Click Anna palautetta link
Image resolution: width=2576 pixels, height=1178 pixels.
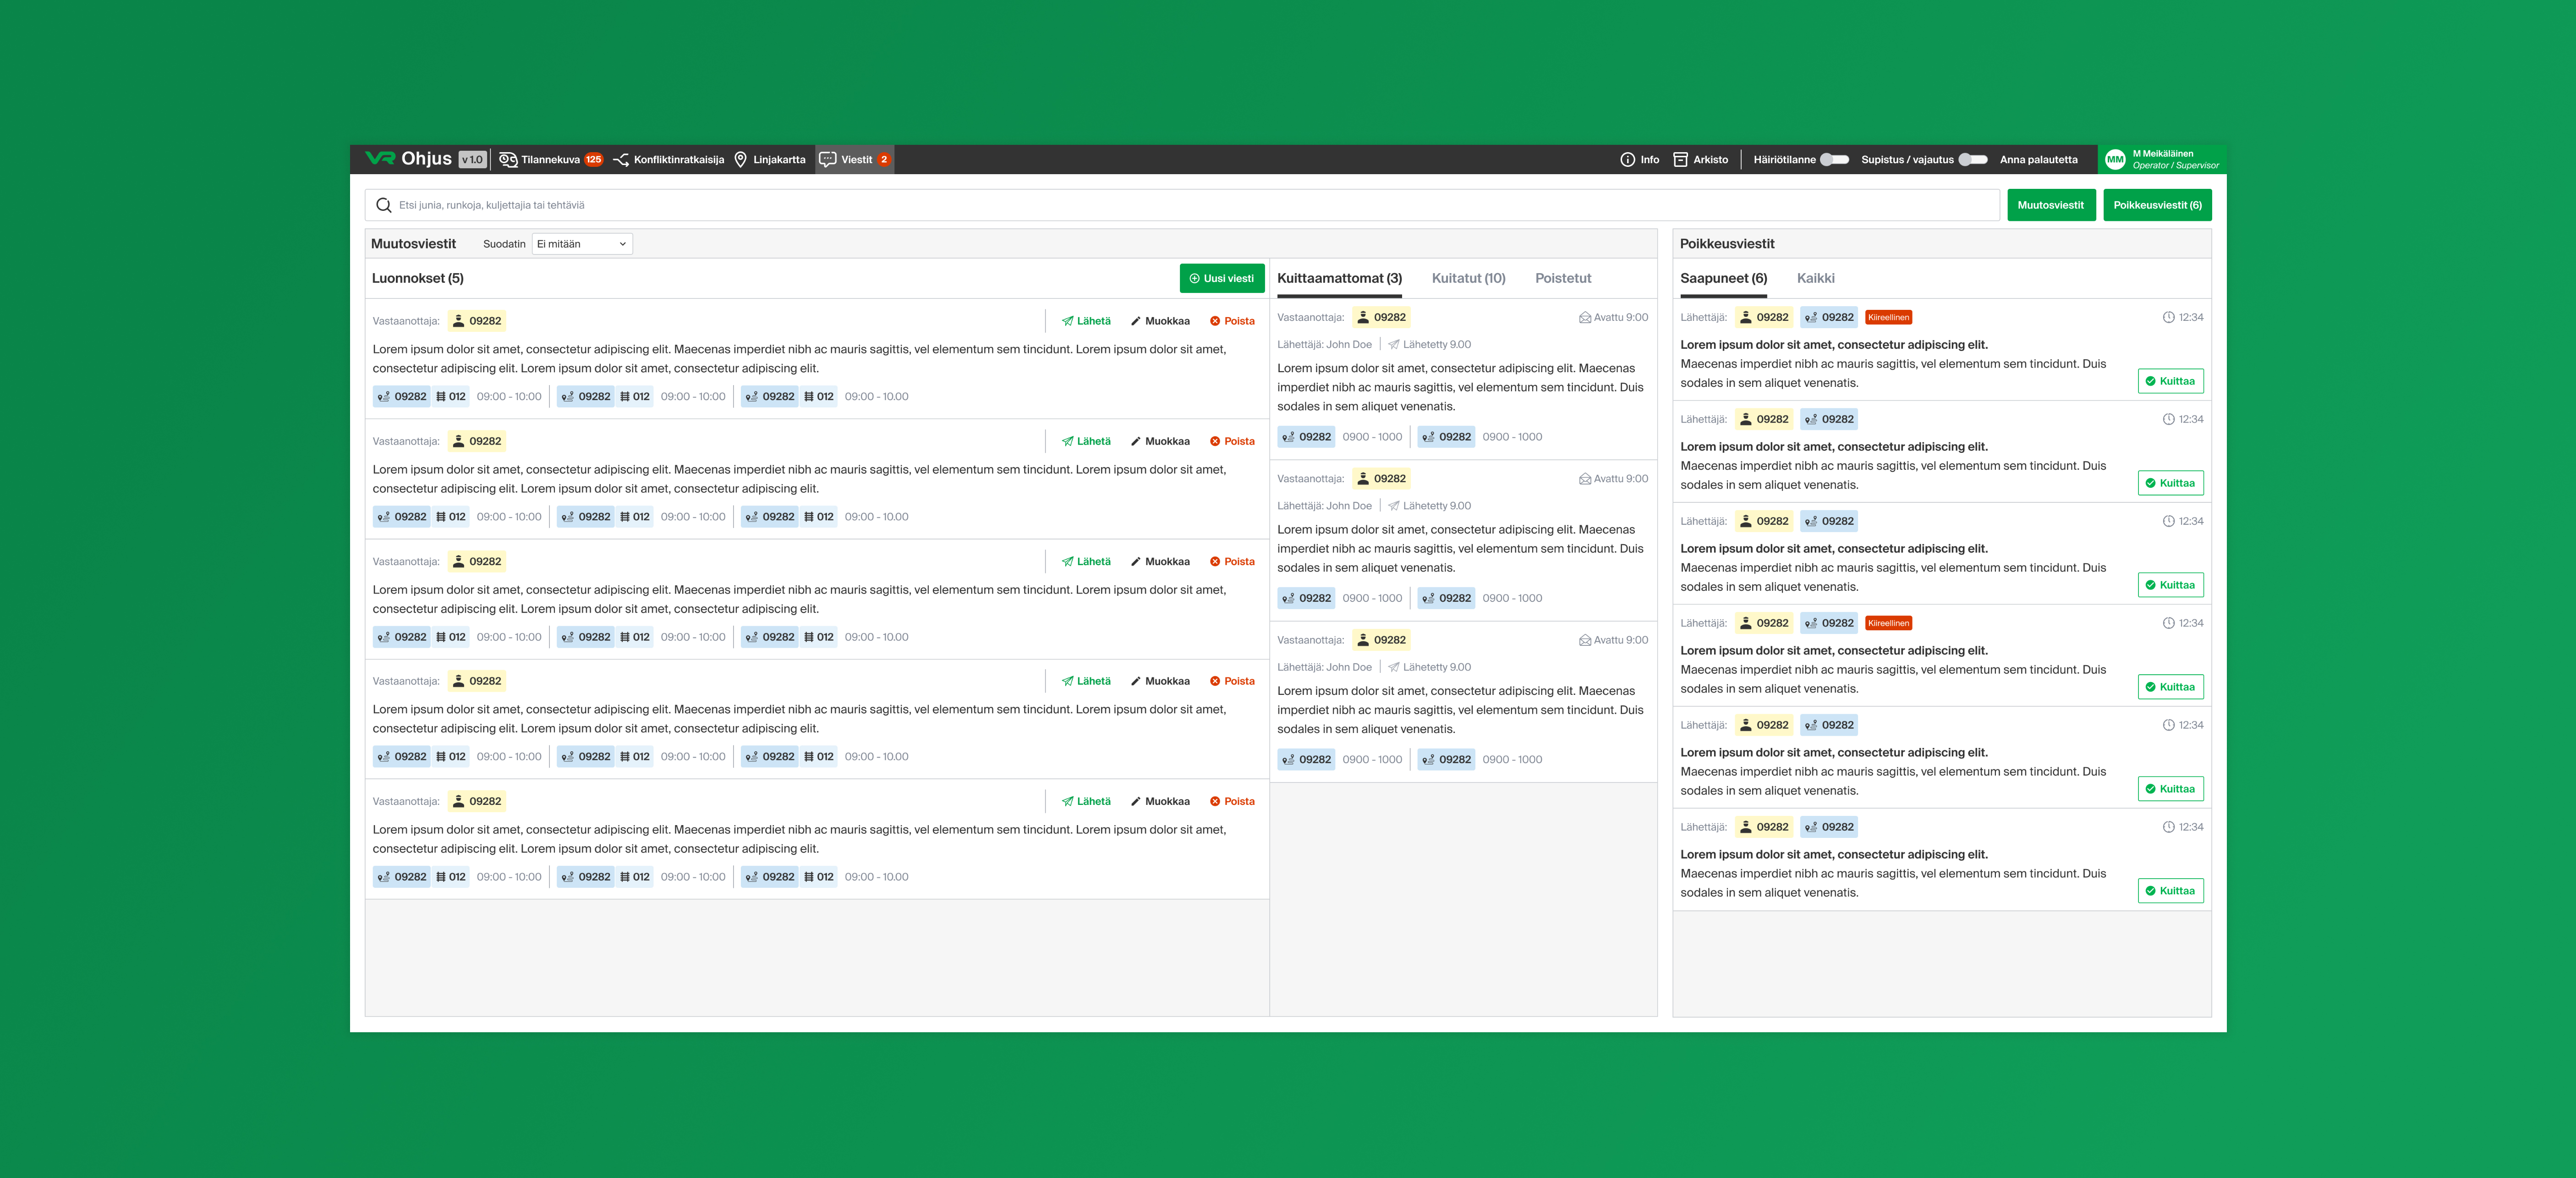coord(2038,159)
